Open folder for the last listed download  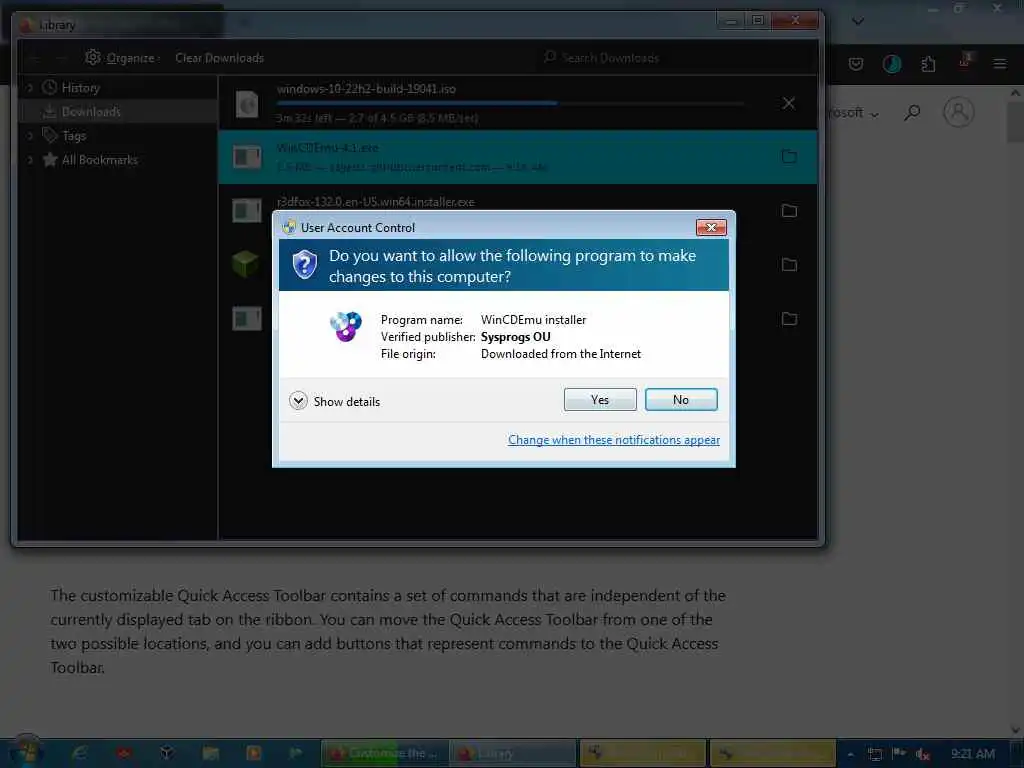tap(789, 319)
